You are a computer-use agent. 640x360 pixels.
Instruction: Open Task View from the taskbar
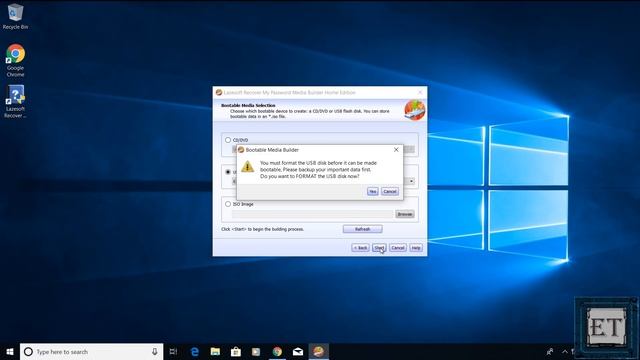click(173, 351)
